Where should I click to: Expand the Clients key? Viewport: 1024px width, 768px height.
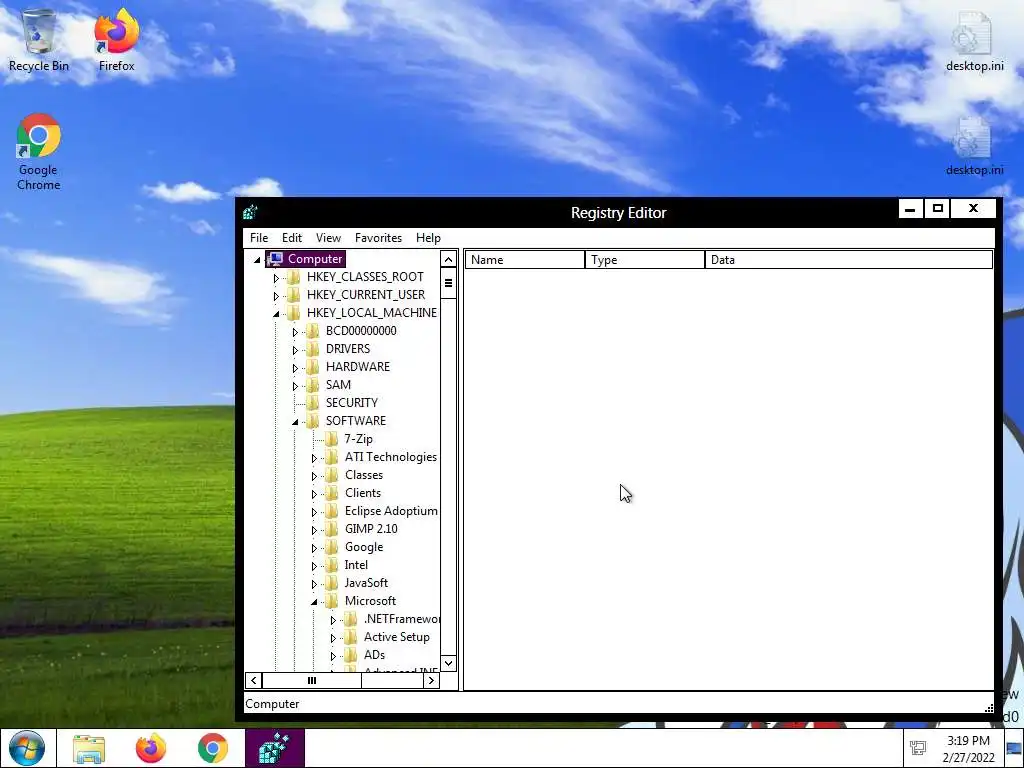point(314,494)
